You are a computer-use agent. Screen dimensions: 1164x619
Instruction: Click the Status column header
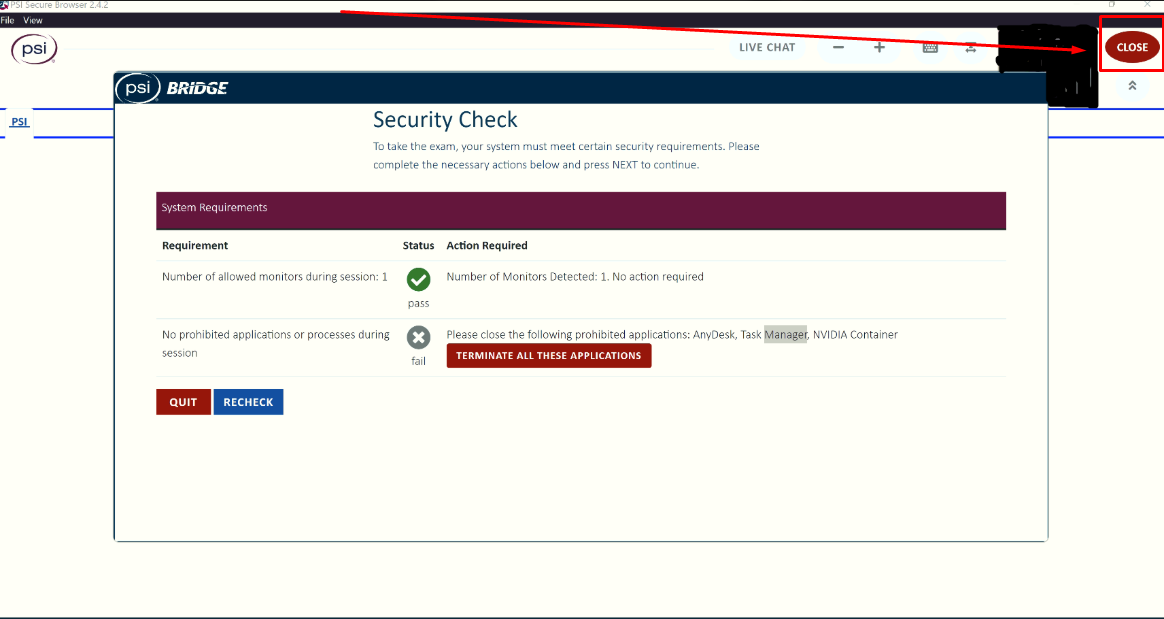click(x=419, y=246)
